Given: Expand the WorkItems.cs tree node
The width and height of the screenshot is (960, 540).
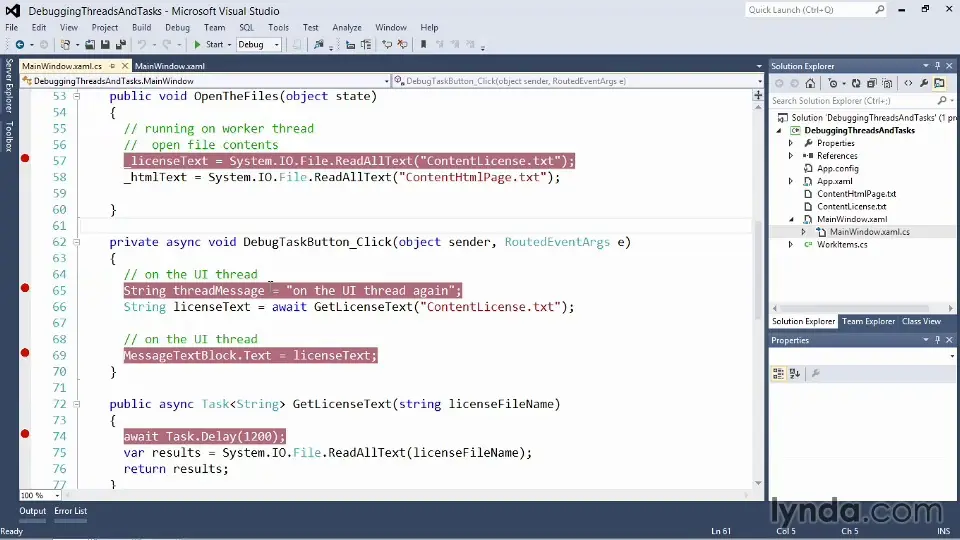Looking at the screenshot, I should click(790, 244).
